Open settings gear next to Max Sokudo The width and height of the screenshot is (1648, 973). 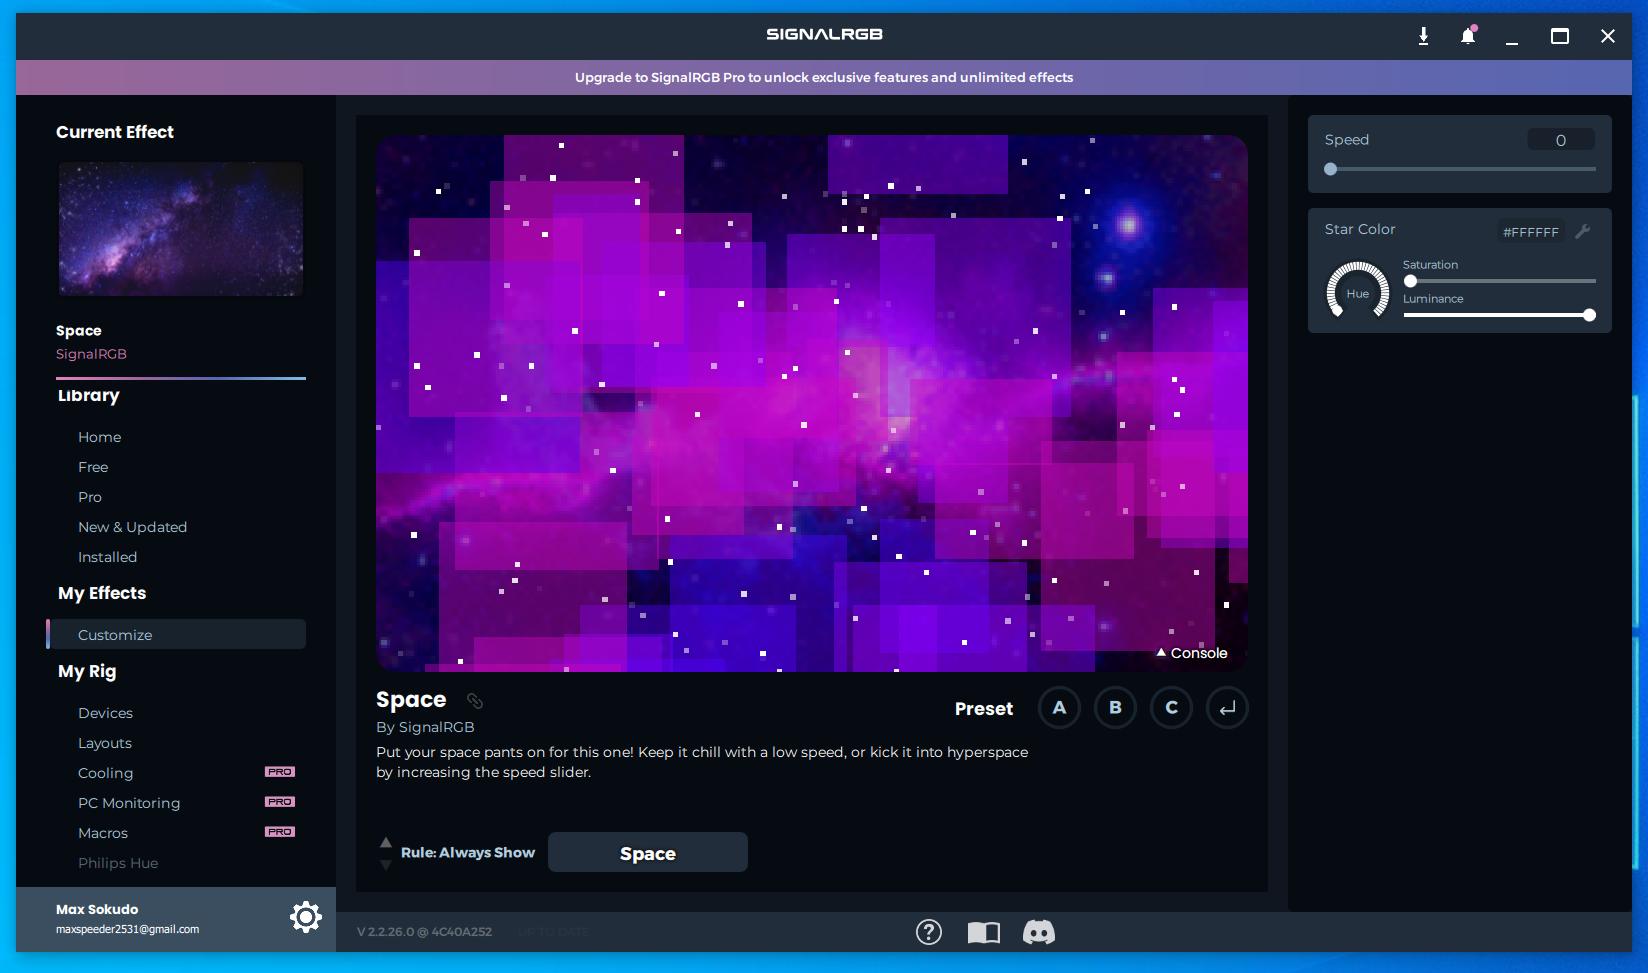click(305, 917)
